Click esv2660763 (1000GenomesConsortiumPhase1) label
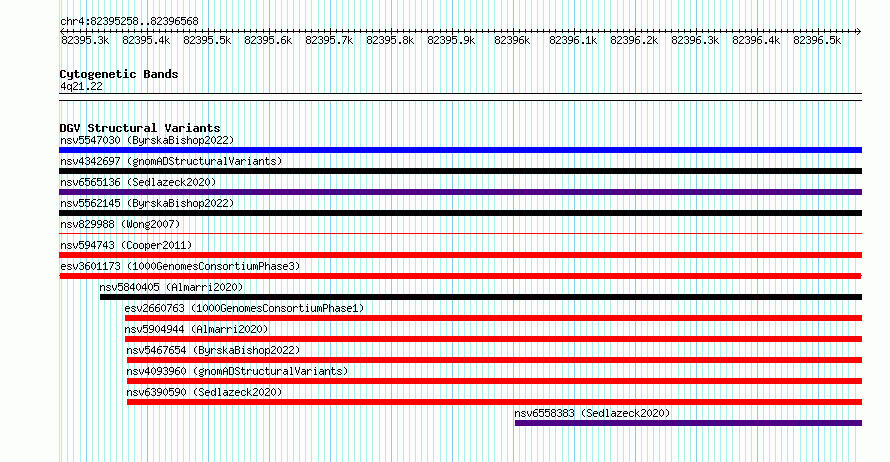 click(x=245, y=308)
